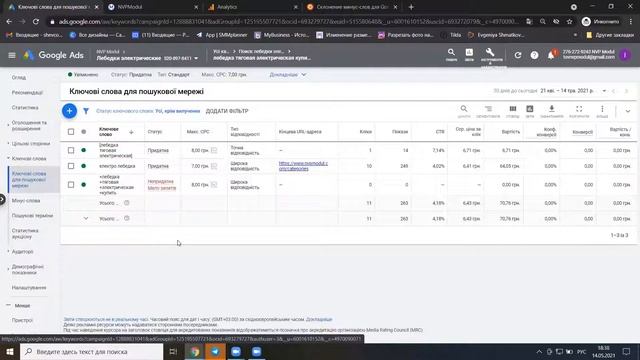The width and height of the screenshot is (640, 360).
Task: Open Огляд in the sidebar
Action: (19, 77)
